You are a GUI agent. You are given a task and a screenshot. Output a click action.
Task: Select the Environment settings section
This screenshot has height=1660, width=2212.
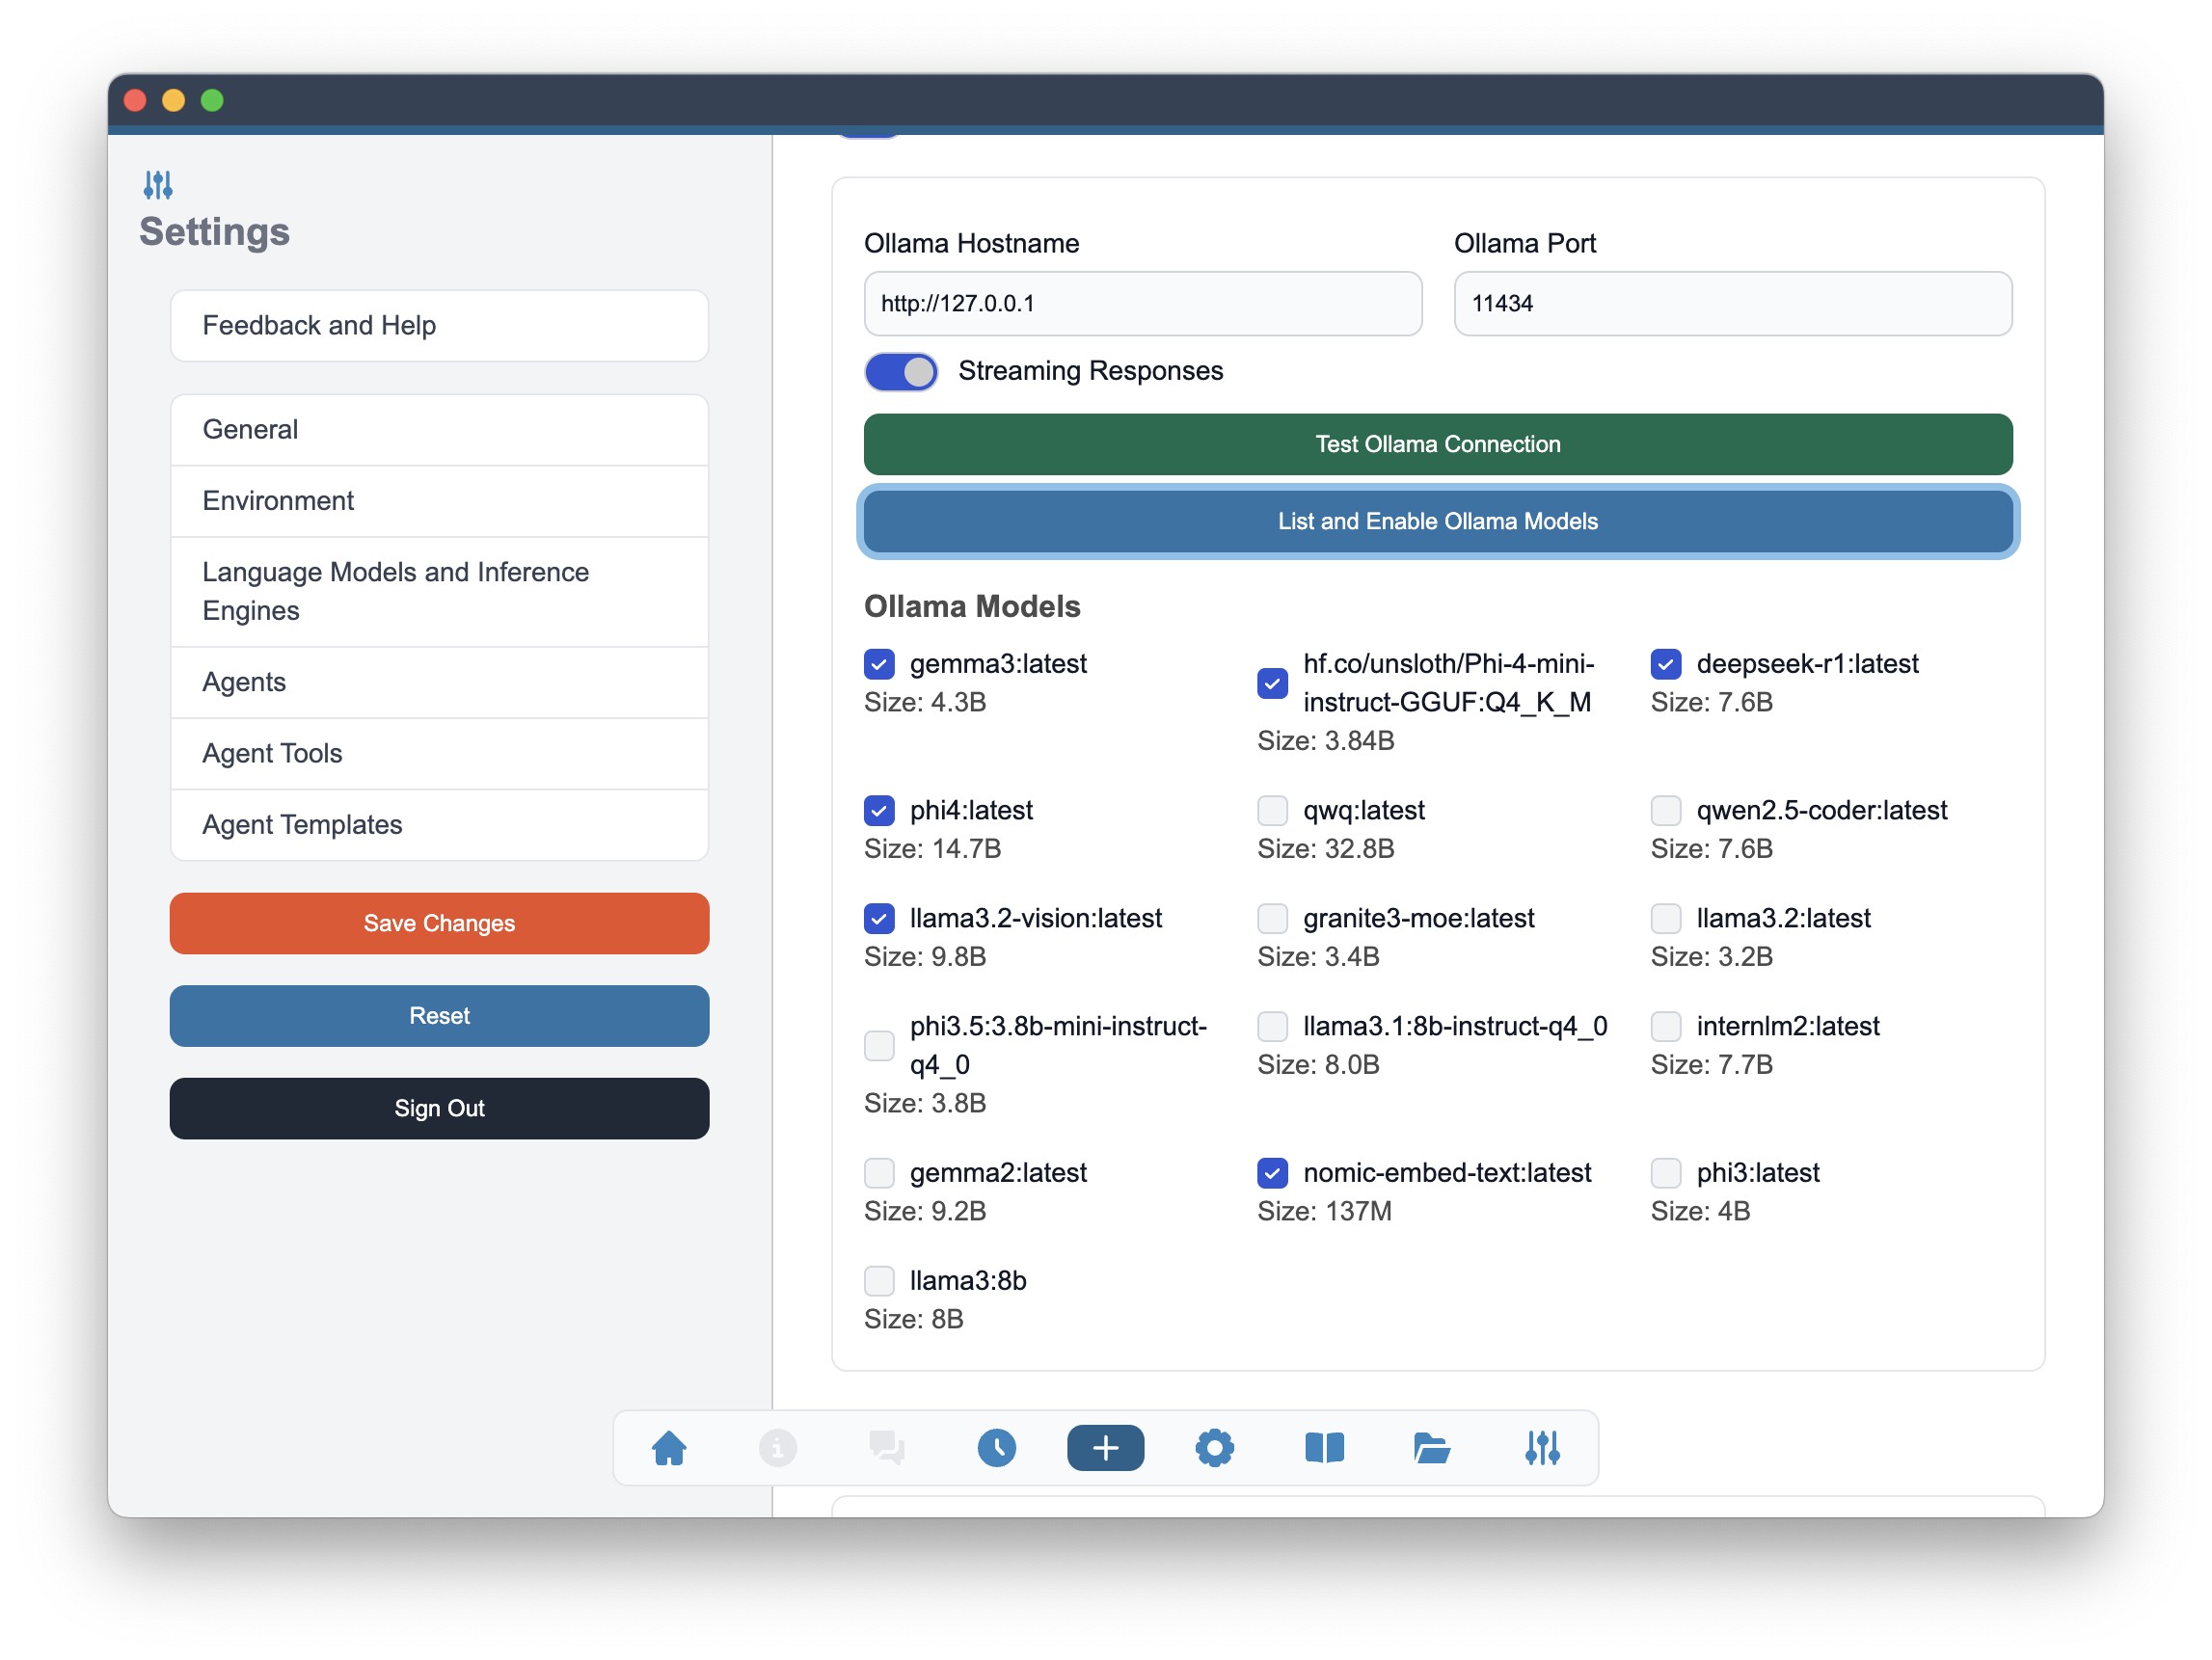coord(439,501)
